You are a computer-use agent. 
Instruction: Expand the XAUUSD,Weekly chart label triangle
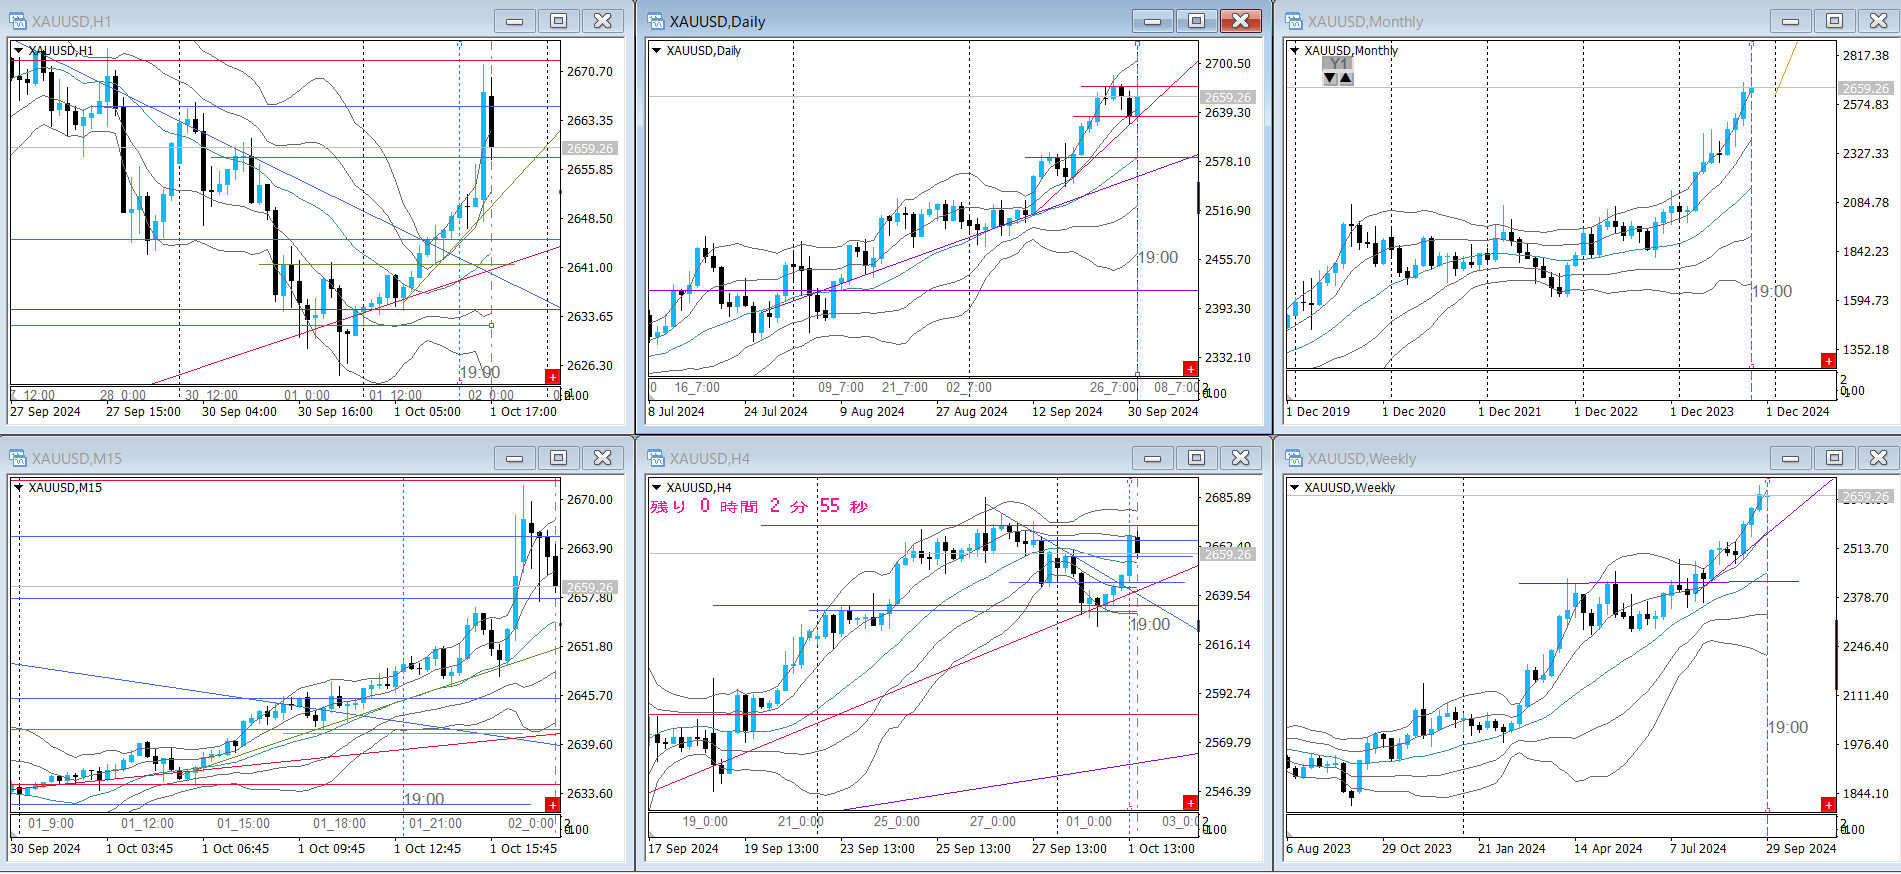click(x=1294, y=487)
